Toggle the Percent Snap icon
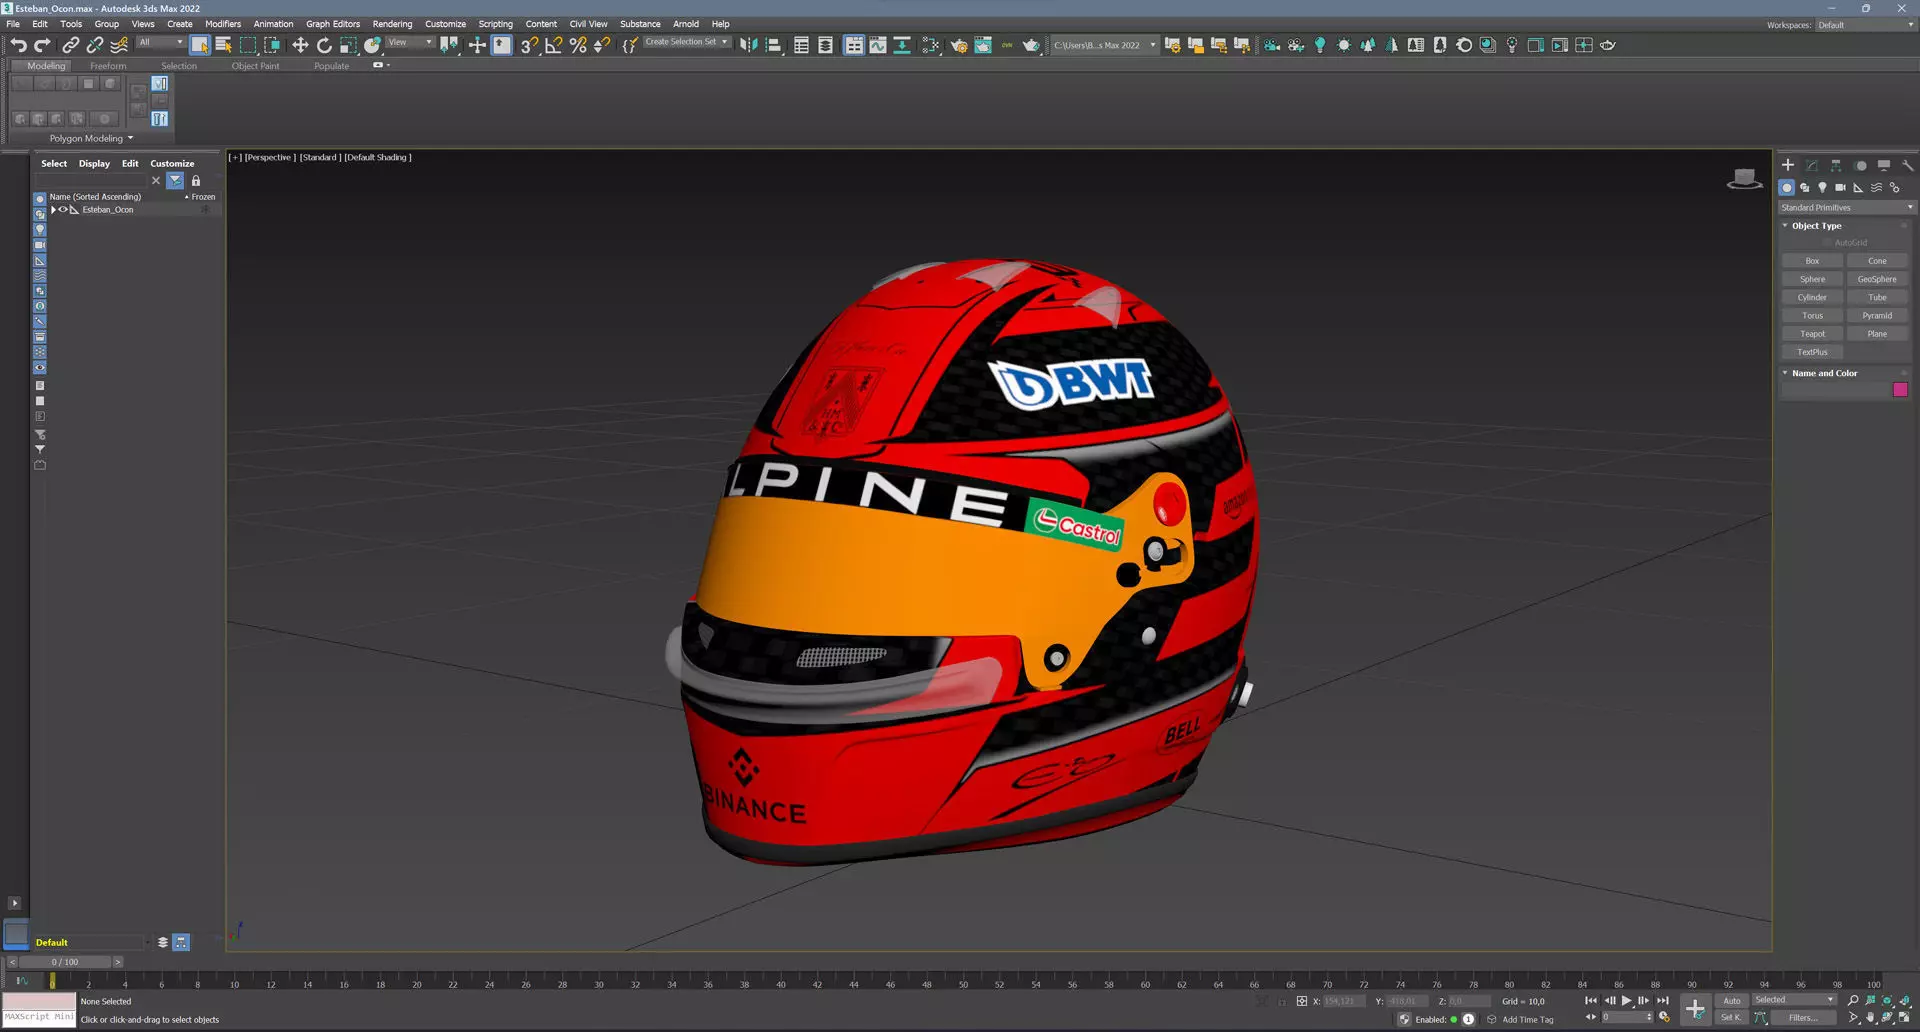Screen dimensions: 1920x1032 (x=578, y=45)
